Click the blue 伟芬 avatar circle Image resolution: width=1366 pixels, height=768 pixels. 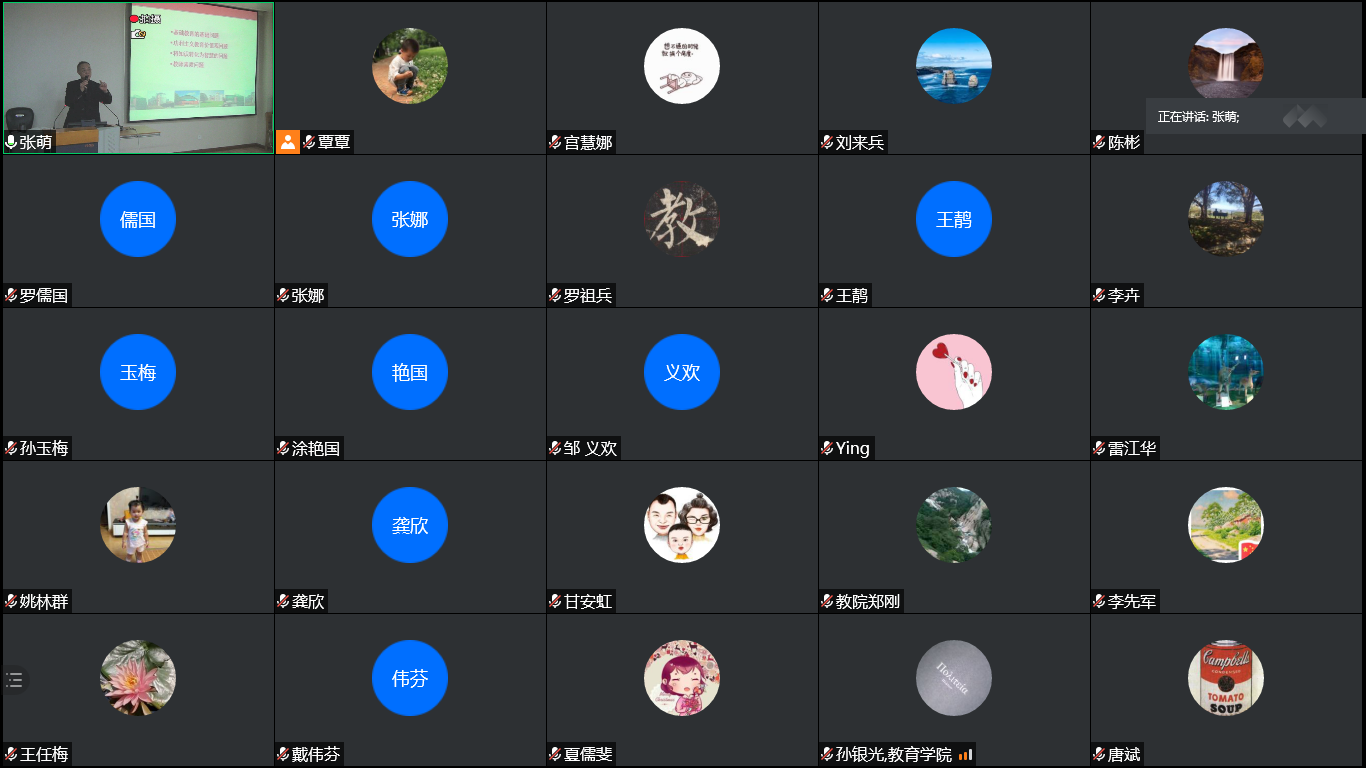(x=410, y=678)
